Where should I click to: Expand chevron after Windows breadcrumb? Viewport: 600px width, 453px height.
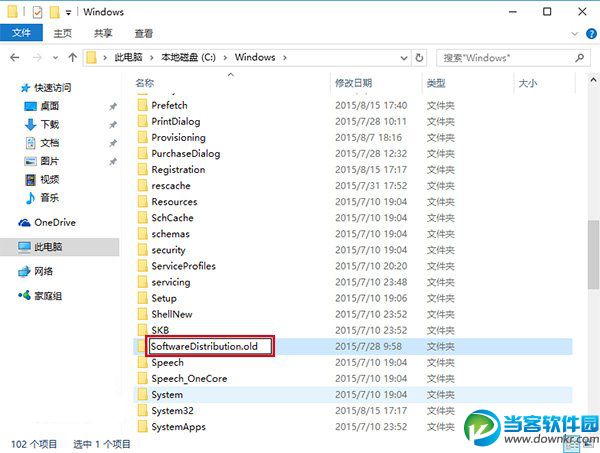(x=285, y=58)
